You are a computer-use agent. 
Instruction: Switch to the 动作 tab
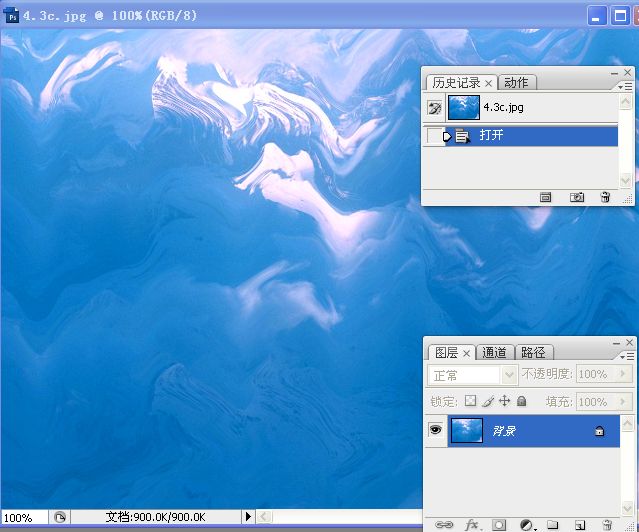coord(516,83)
